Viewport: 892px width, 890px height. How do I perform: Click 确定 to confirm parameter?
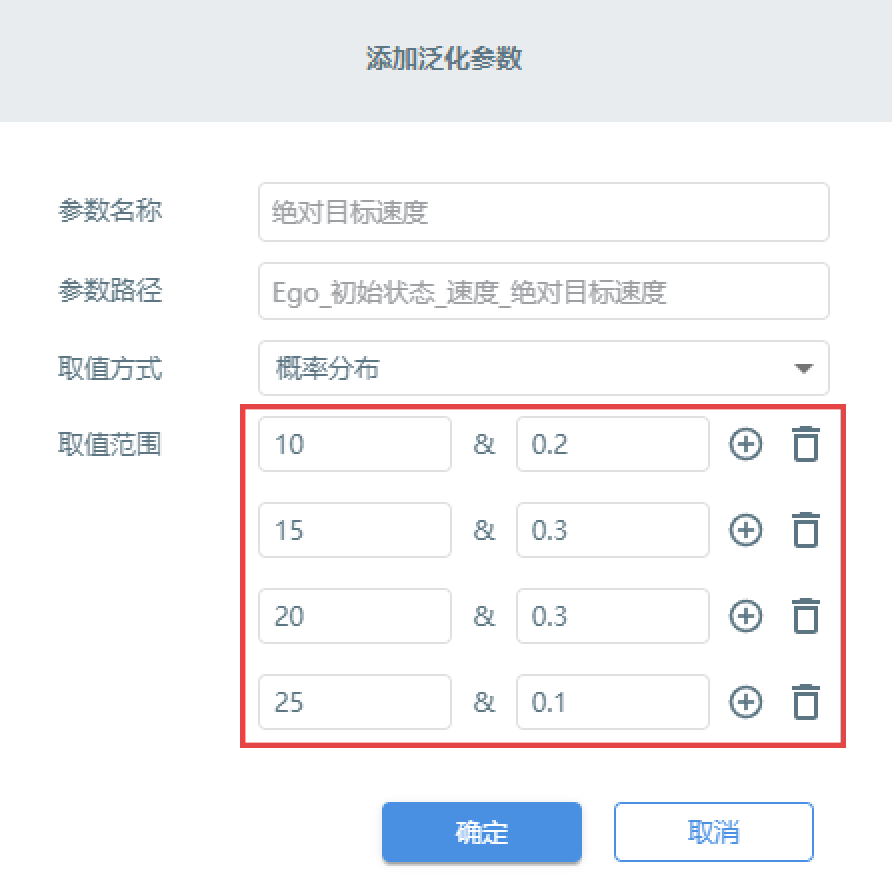point(481,832)
